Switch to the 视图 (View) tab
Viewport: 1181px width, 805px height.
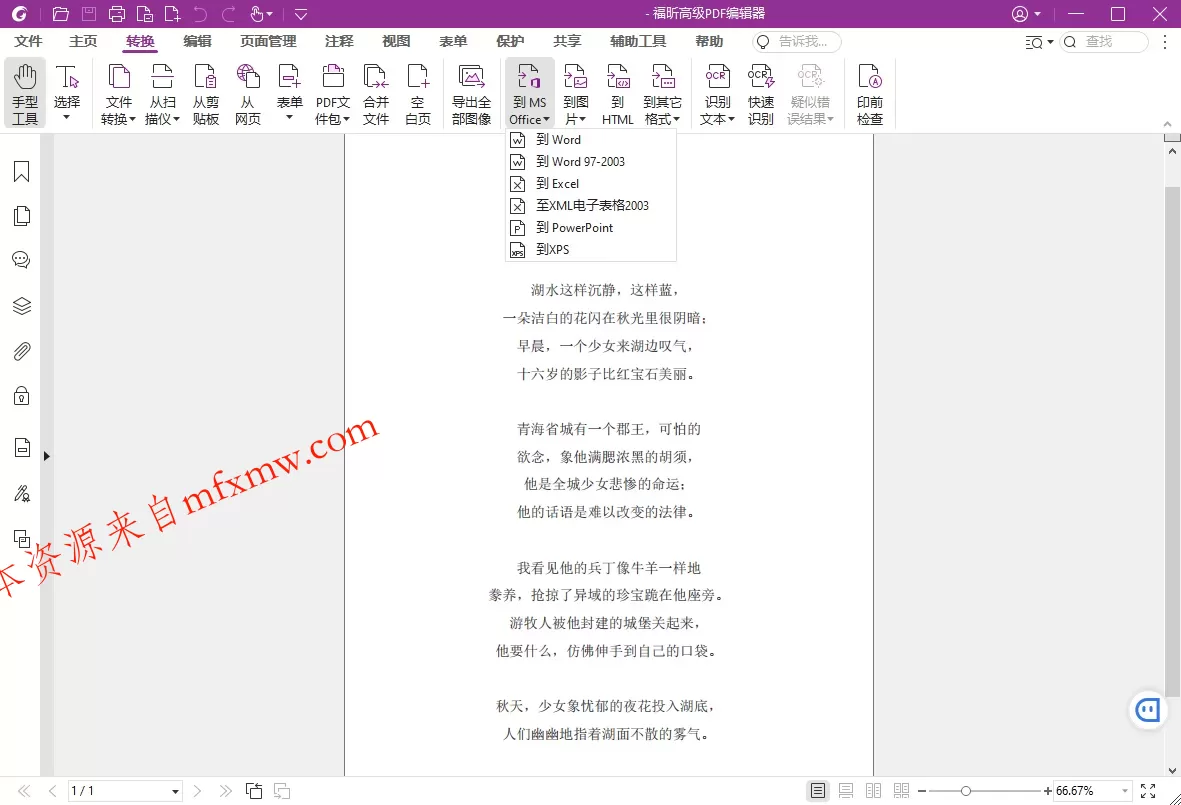(395, 41)
